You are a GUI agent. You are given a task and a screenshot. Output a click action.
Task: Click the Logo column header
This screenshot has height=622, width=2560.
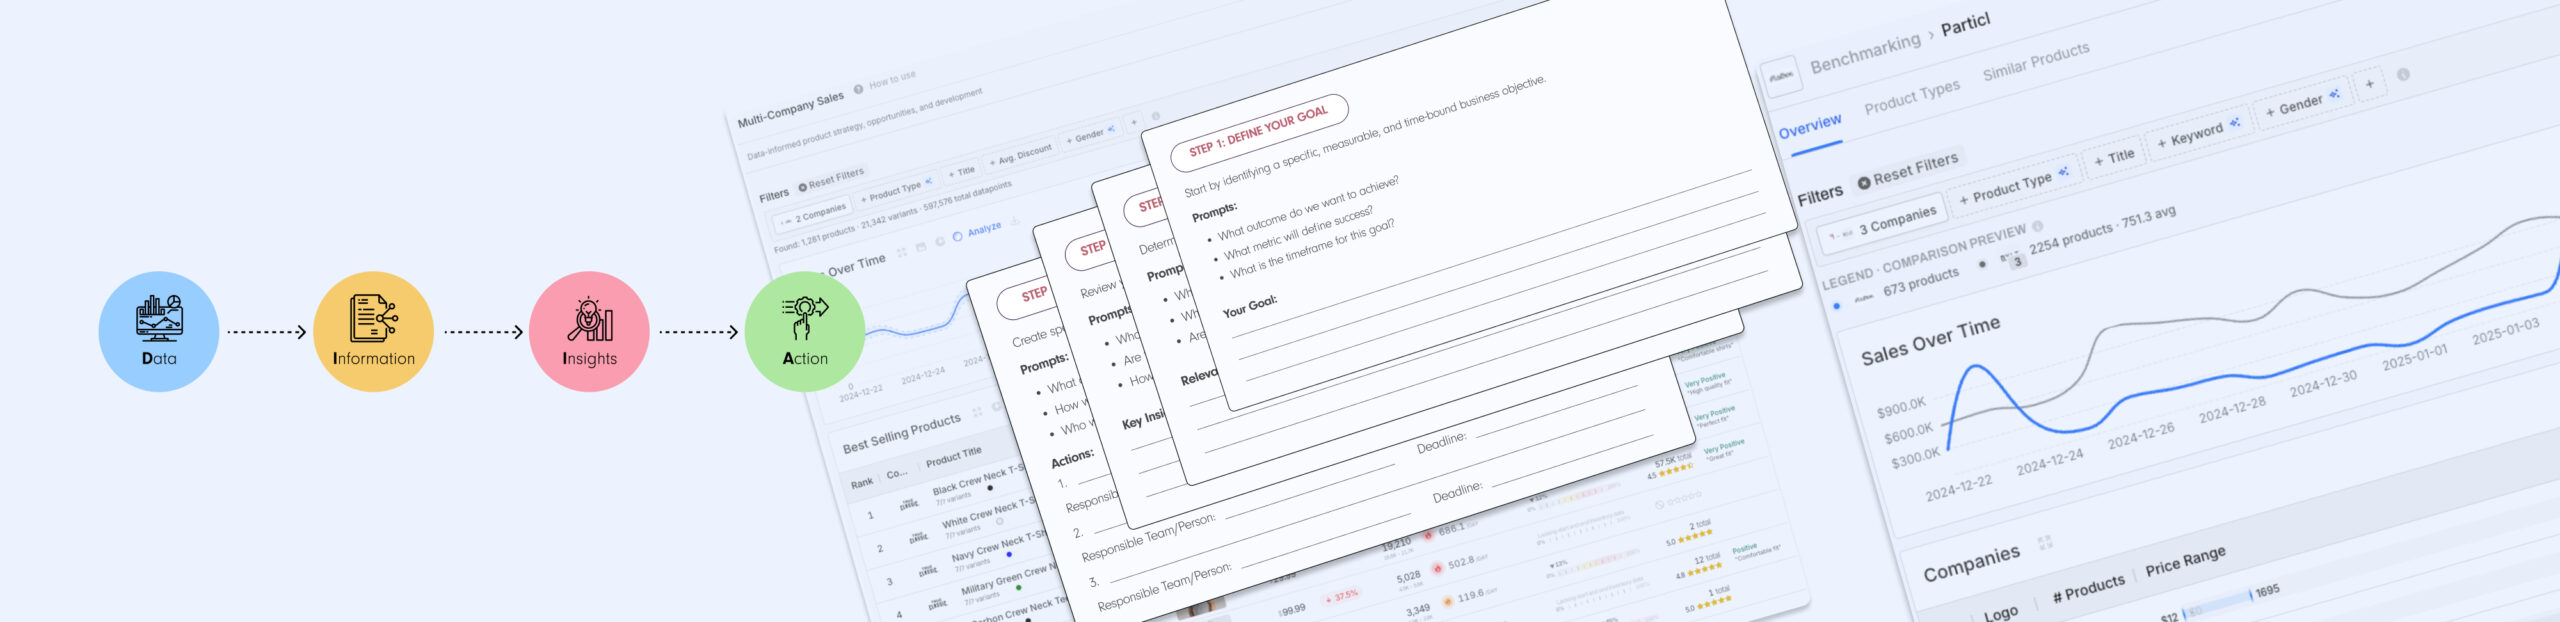tap(2001, 613)
